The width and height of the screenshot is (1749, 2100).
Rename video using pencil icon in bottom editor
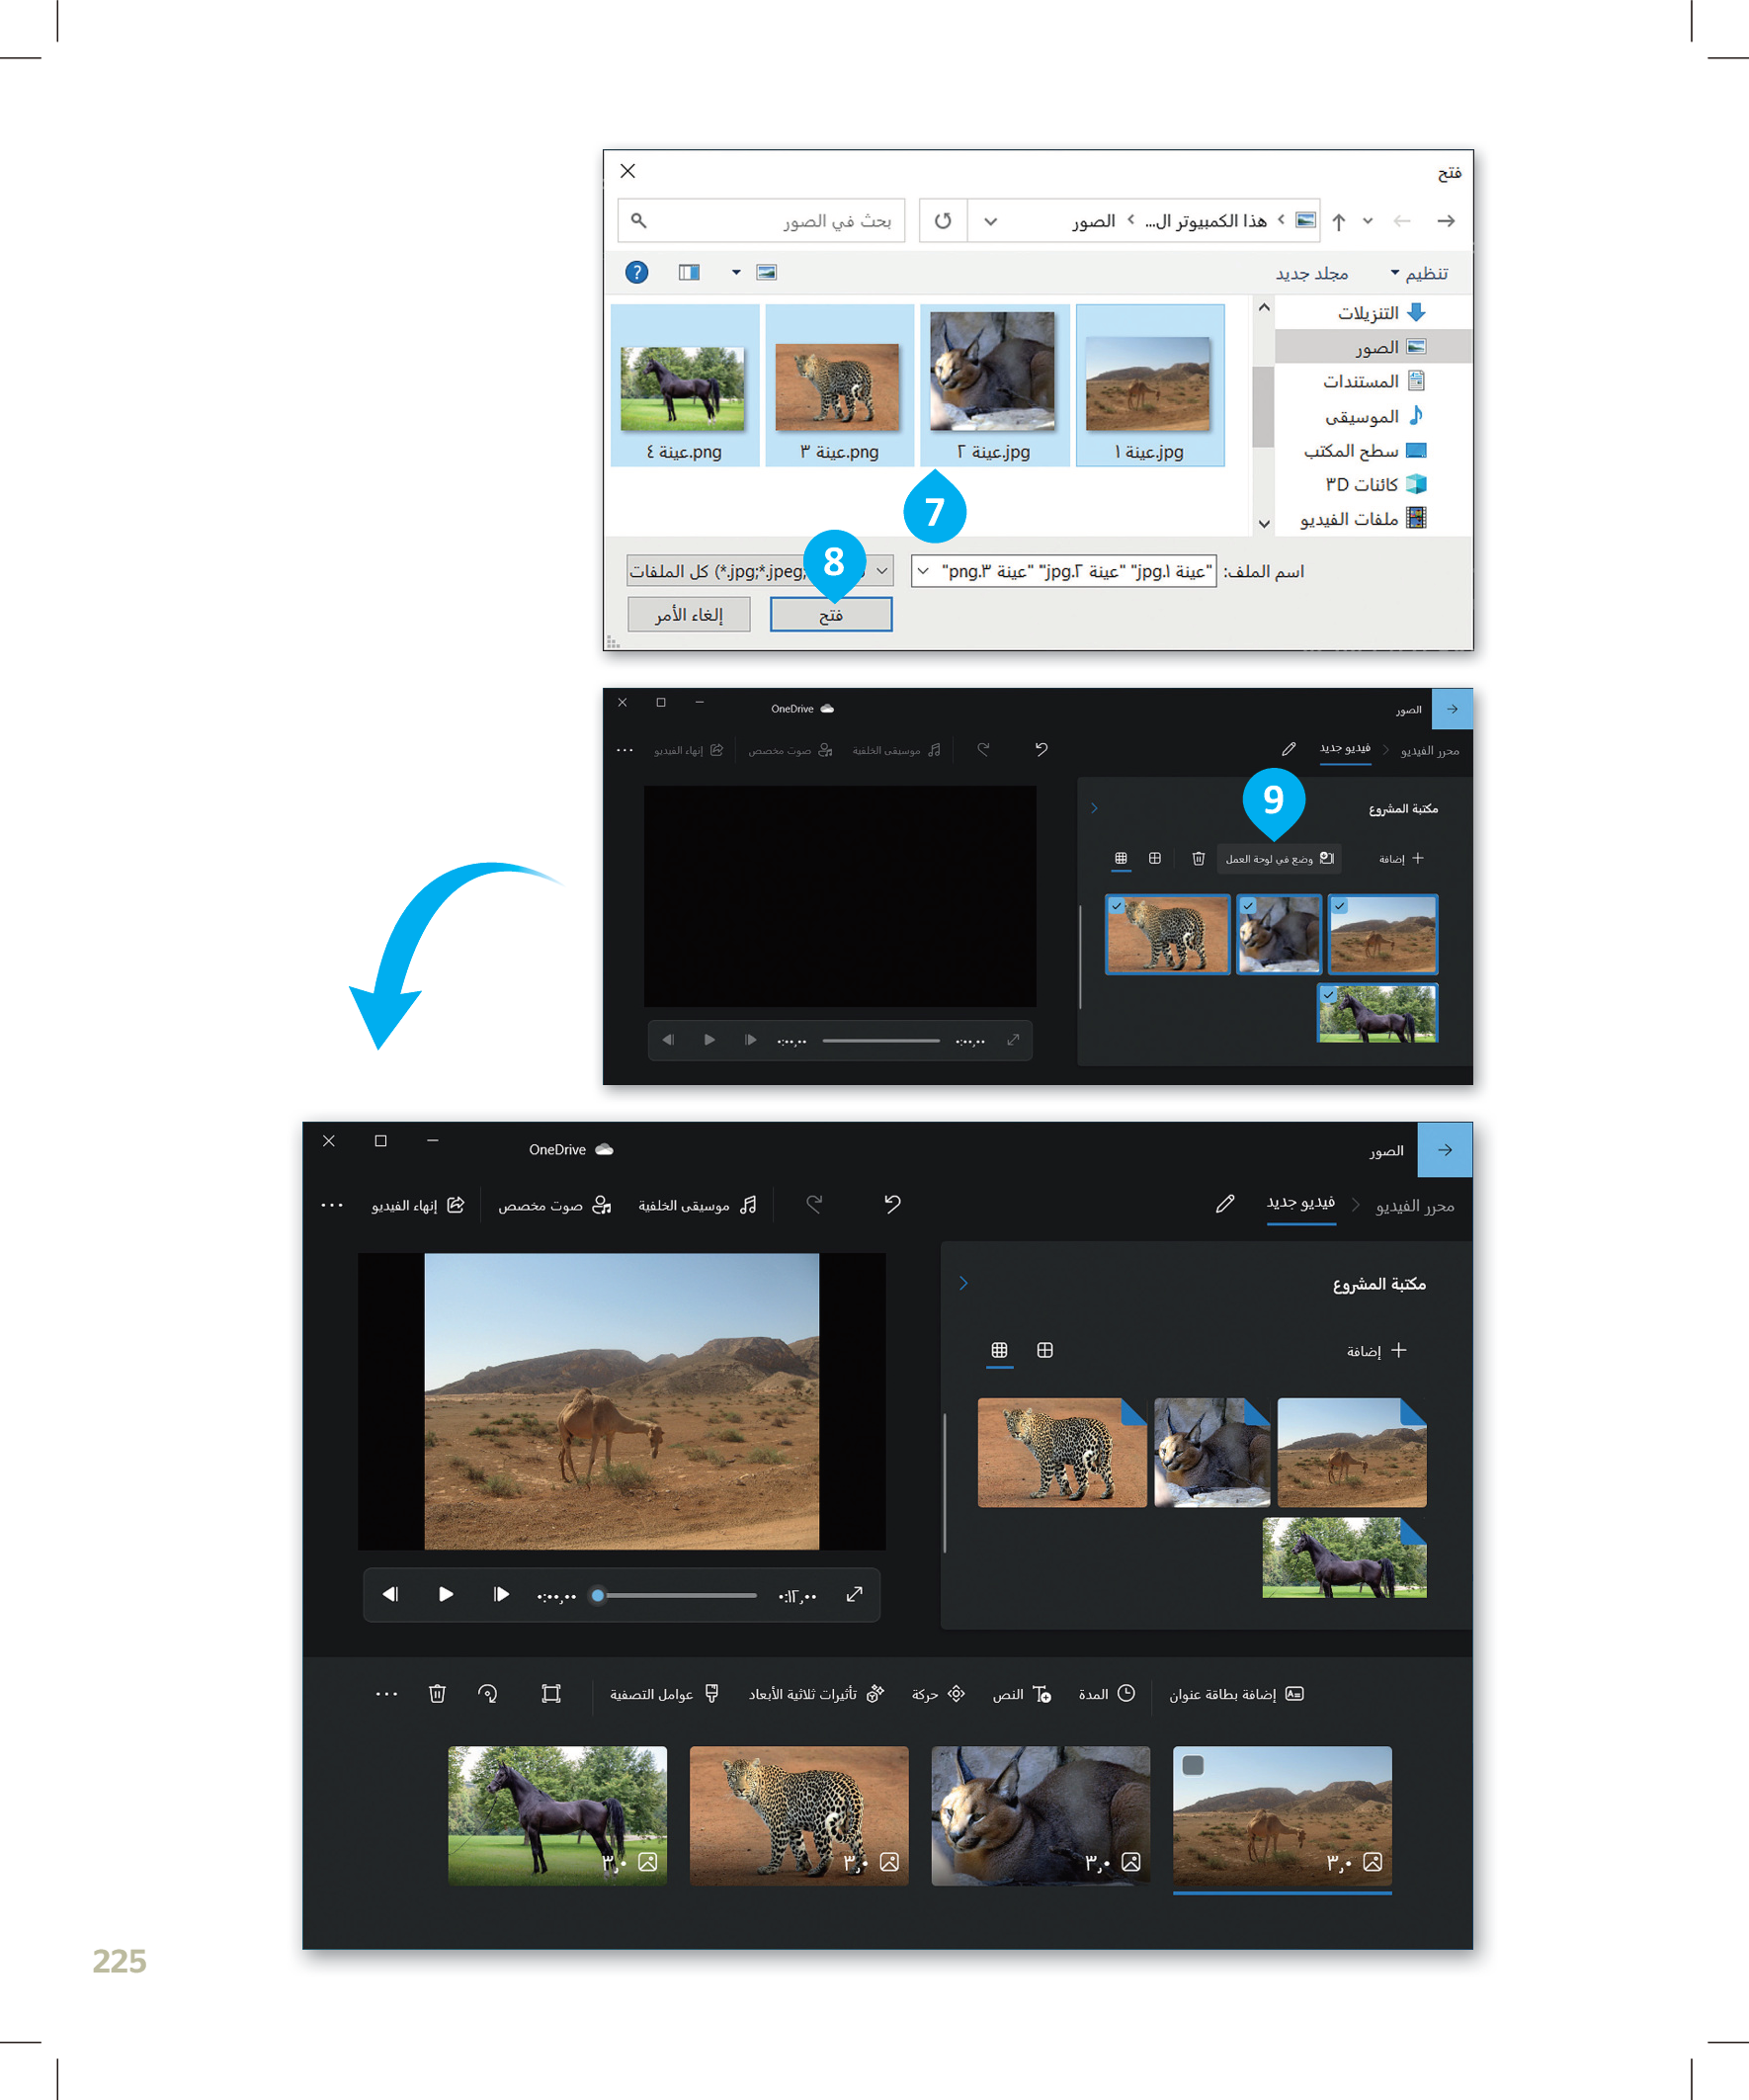(1225, 1204)
